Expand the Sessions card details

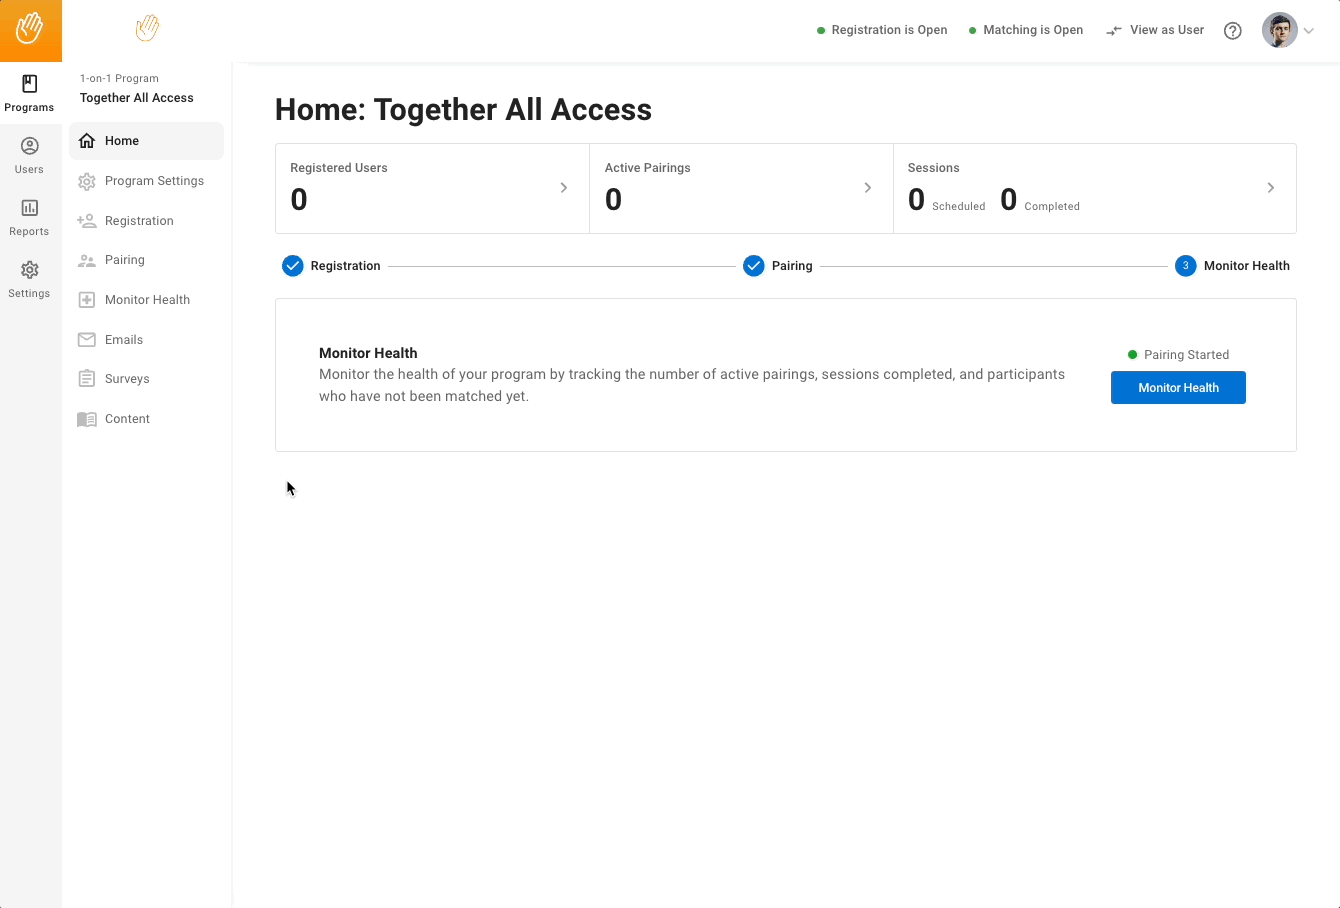(x=1271, y=187)
